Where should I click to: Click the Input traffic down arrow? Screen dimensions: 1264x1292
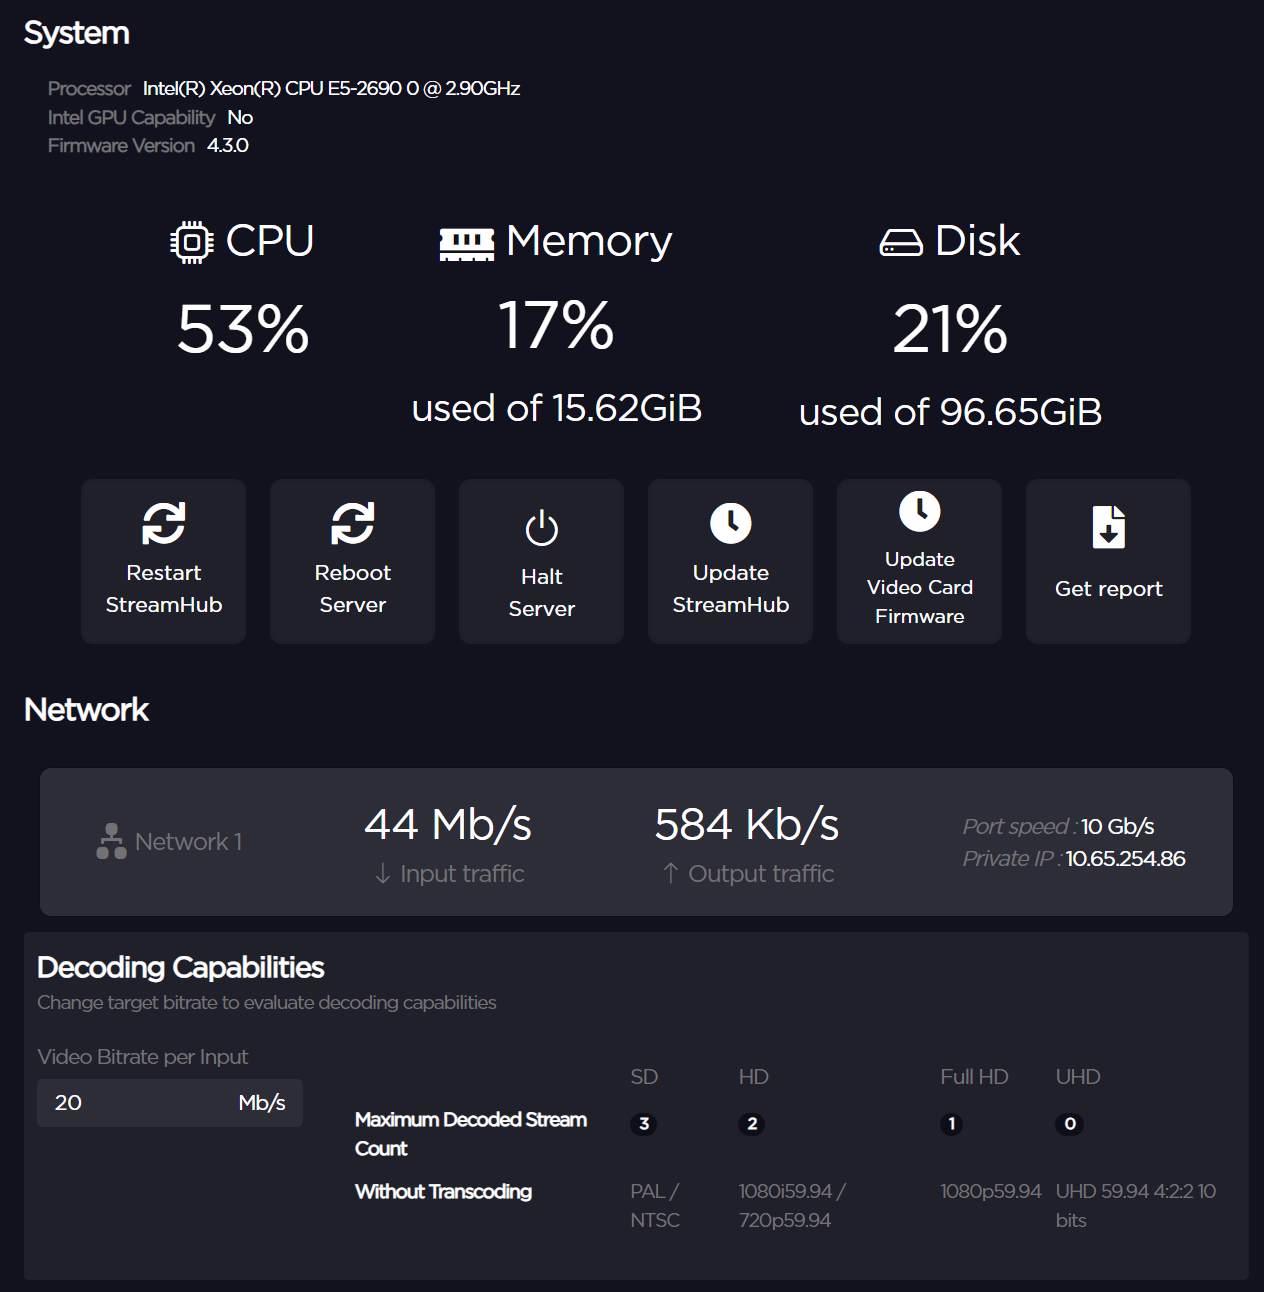(381, 873)
